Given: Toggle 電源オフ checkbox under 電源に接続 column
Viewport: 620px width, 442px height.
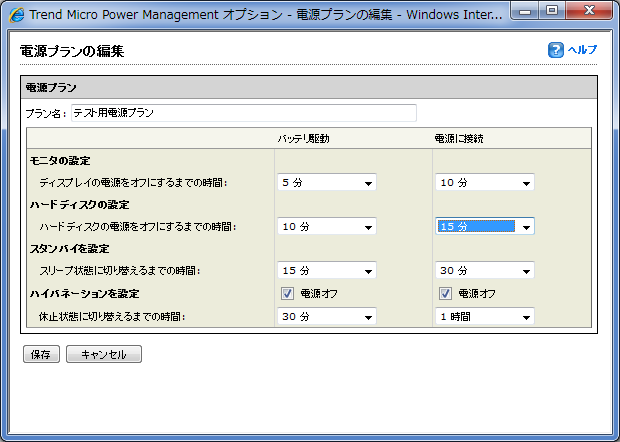Looking at the screenshot, I should 446,294.
